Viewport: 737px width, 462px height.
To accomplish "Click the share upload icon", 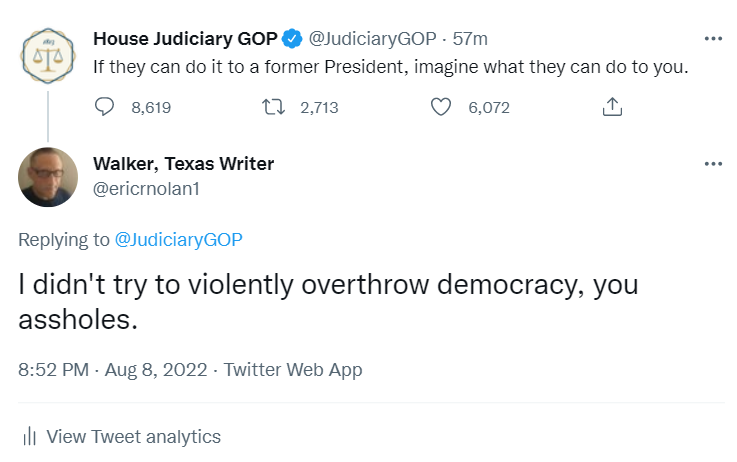I will (x=614, y=107).
